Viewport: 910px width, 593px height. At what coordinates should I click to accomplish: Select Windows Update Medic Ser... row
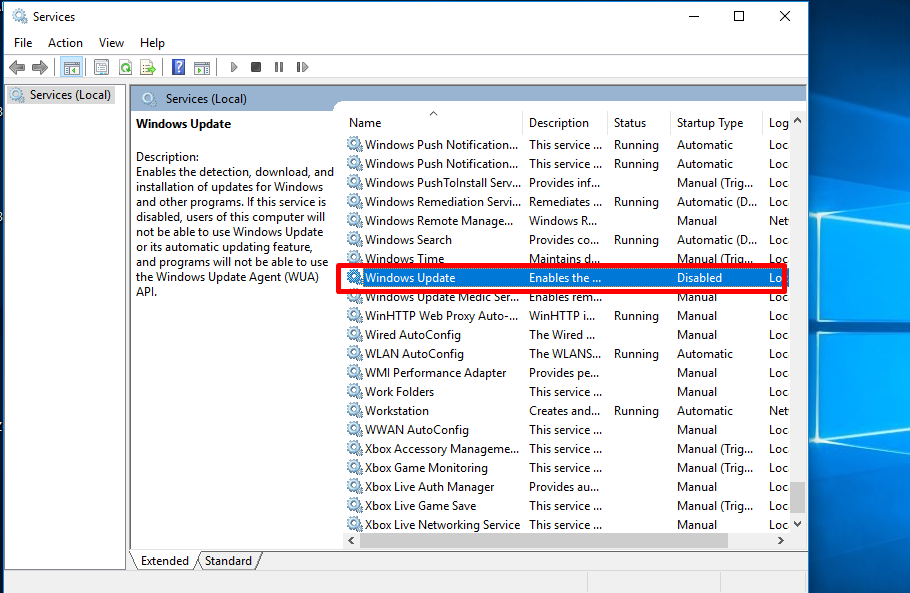tap(566, 296)
